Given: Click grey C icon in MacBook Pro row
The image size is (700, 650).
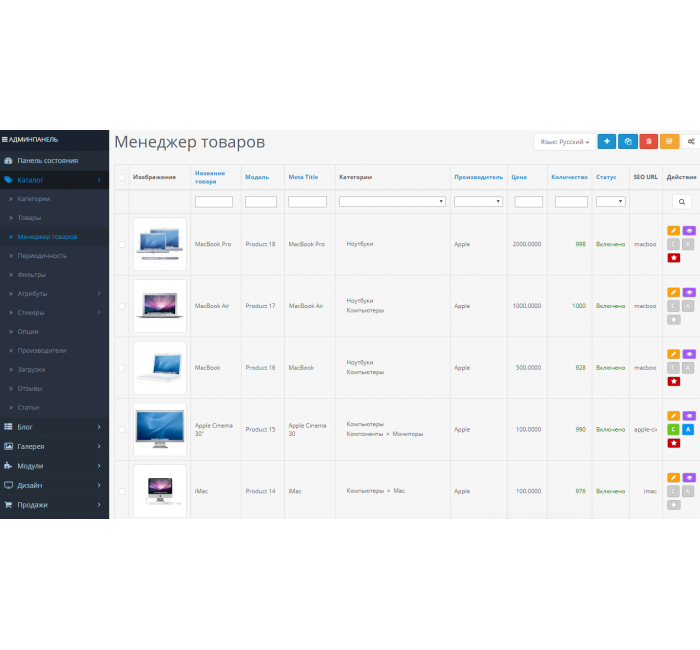Looking at the screenshot, I should (x=673, y=244).
